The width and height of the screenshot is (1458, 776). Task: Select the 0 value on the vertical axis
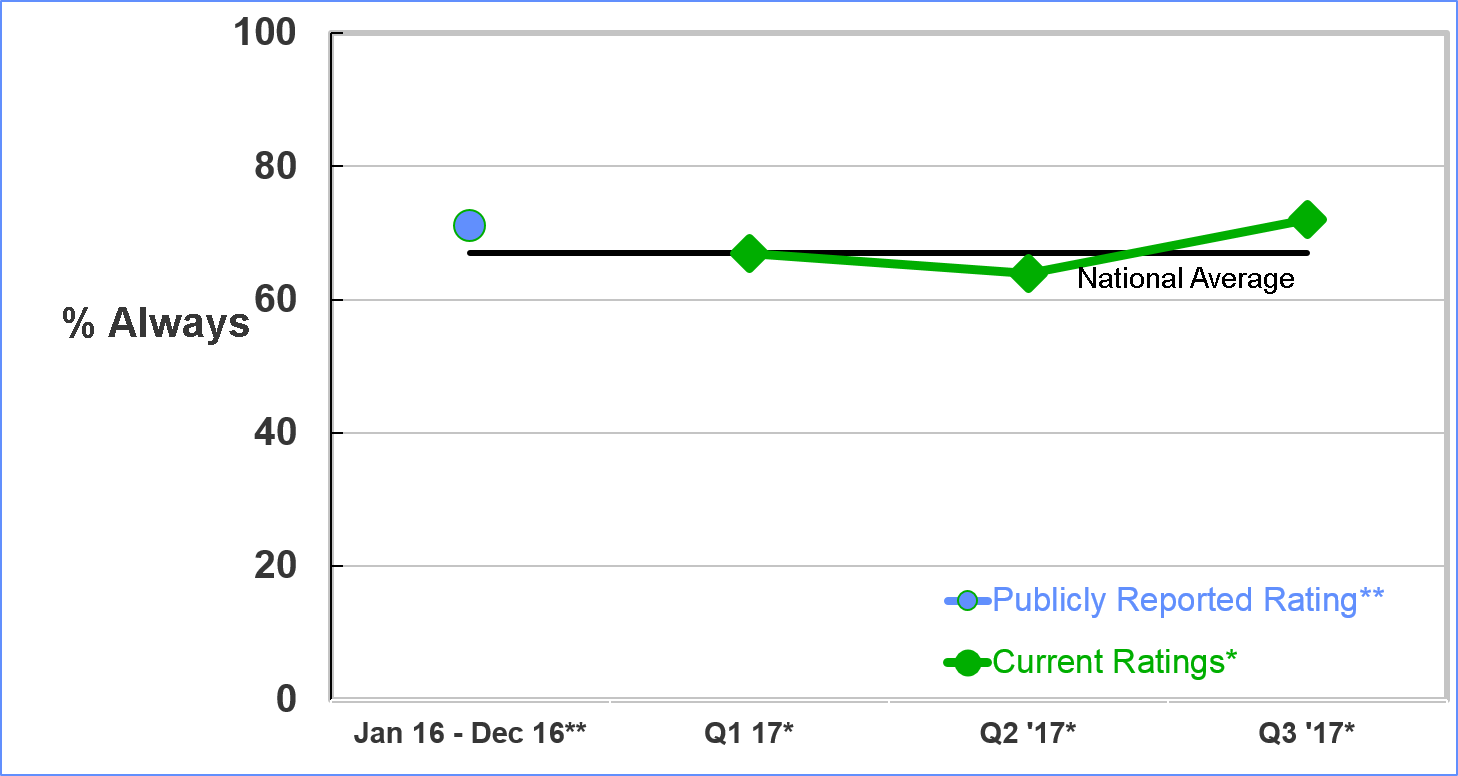[x=287, y=699]
